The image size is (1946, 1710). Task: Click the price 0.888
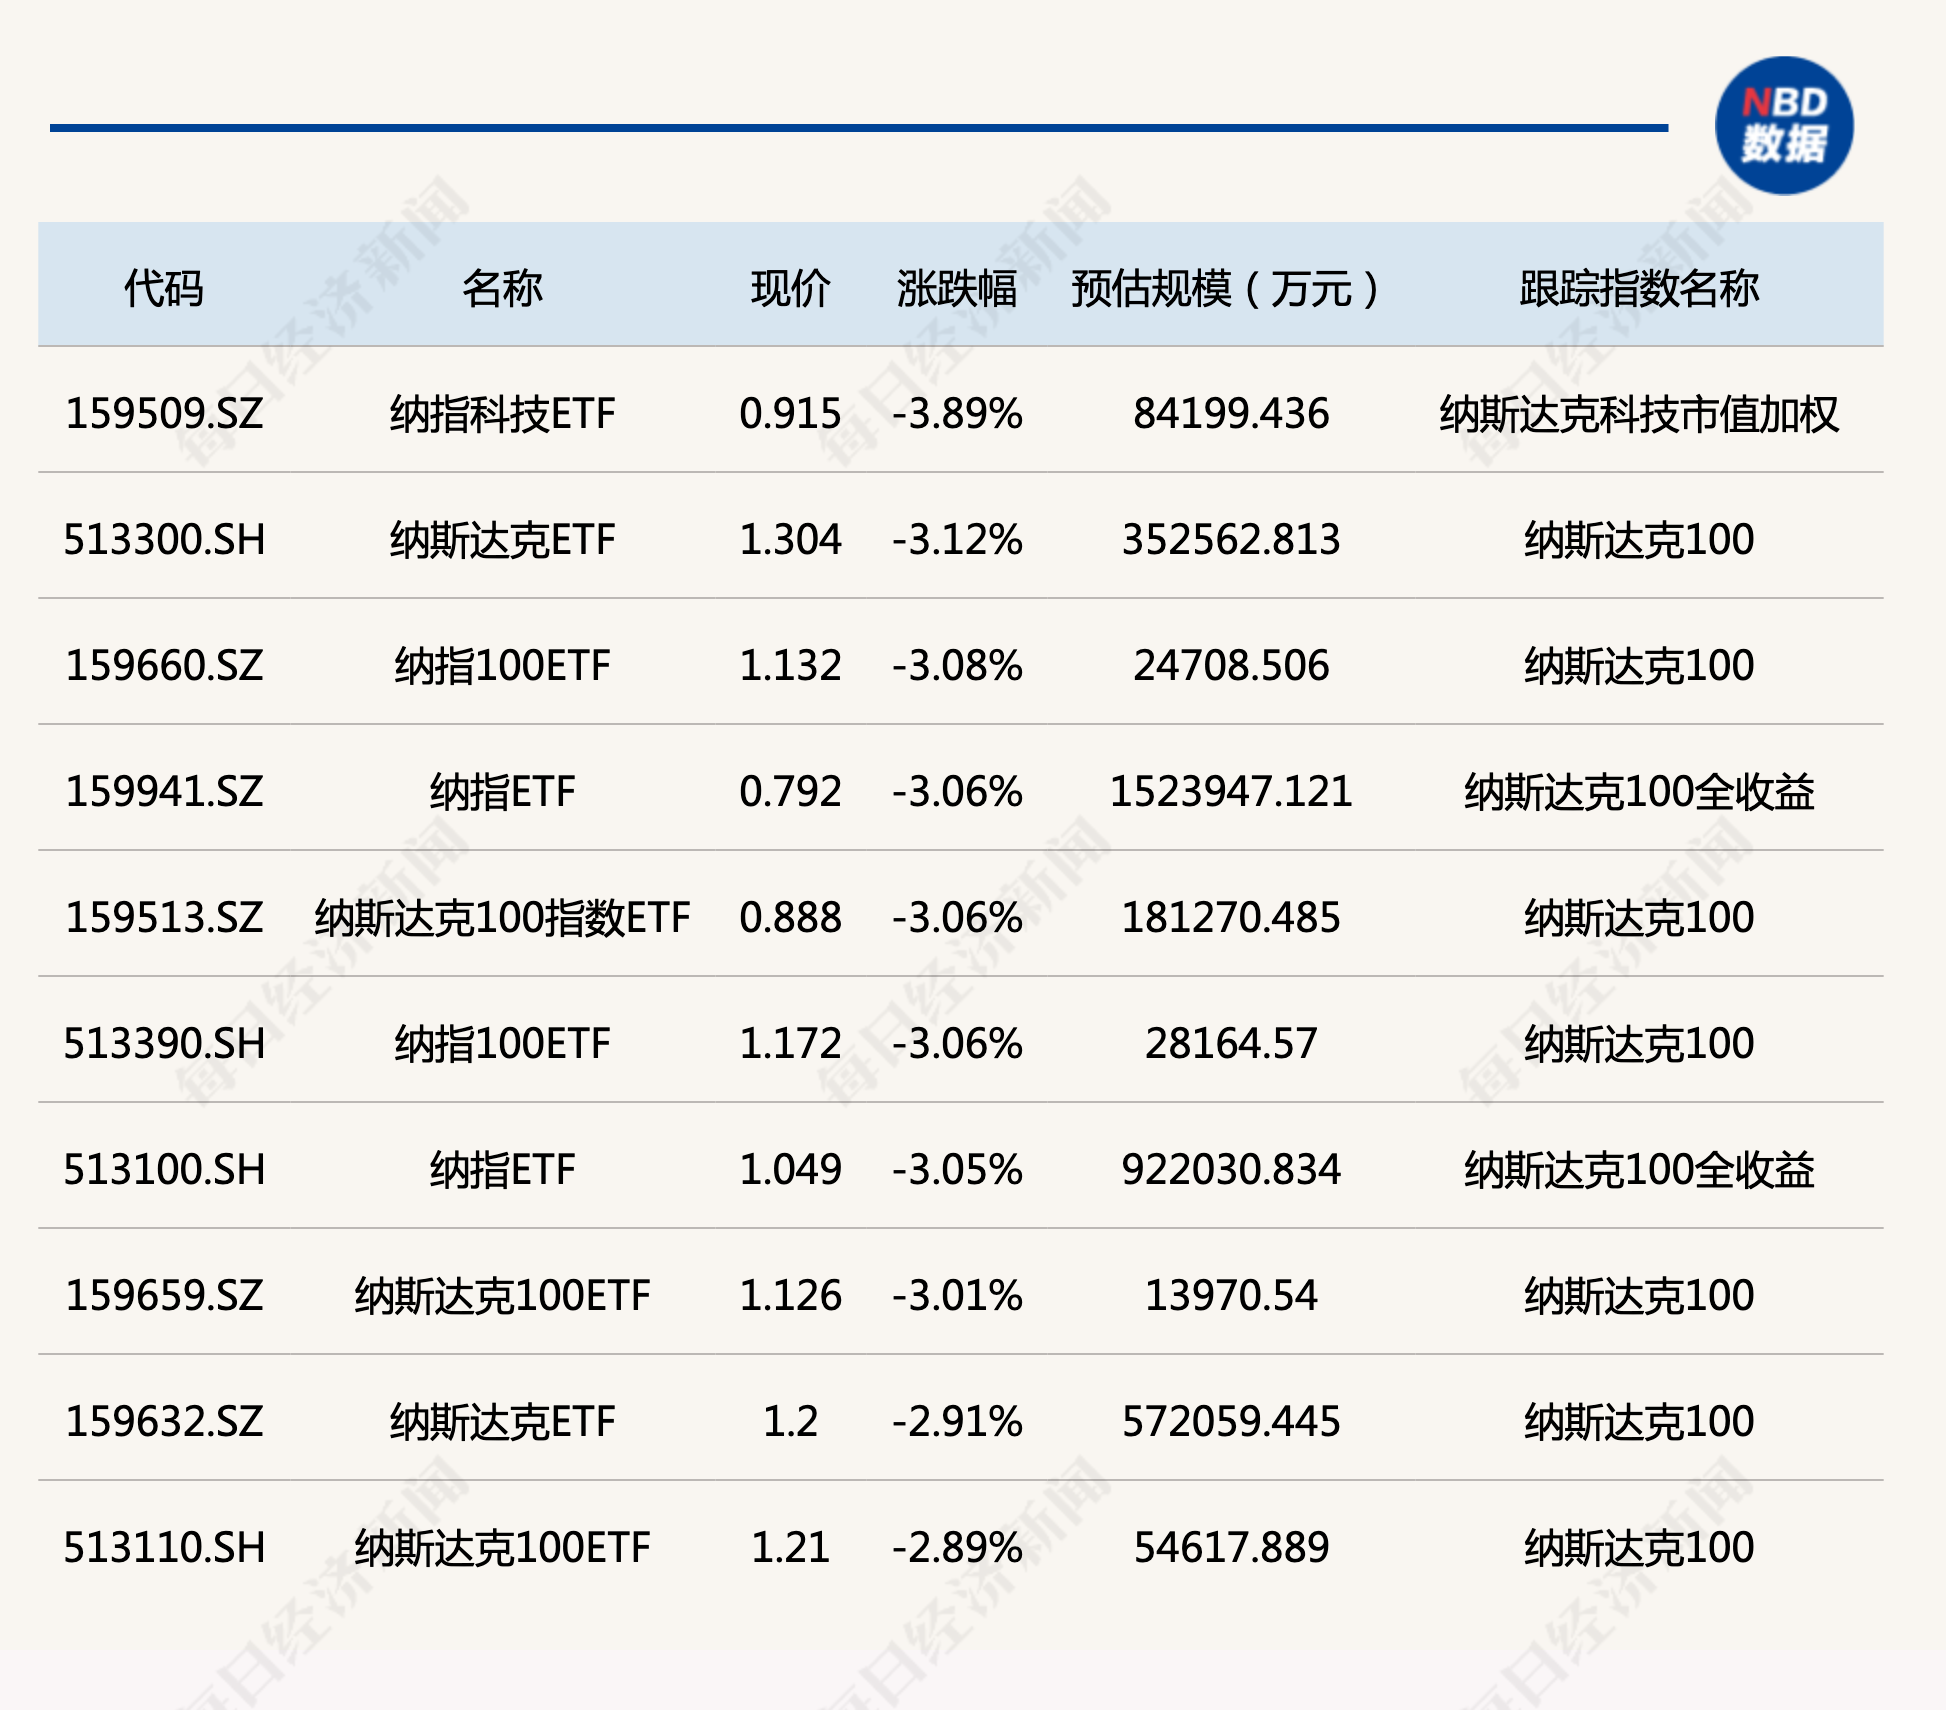coord(790,918)
